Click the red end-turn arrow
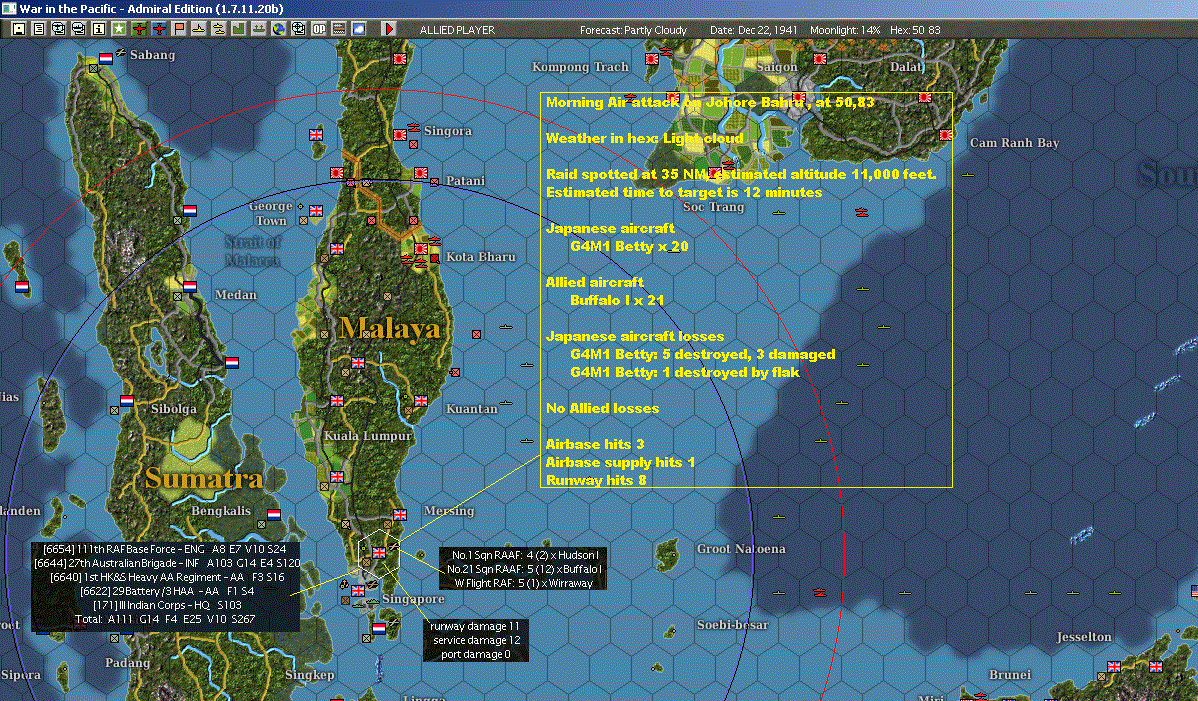The width and height of the screenshot is (1198, 701). pyautogui.click(x=388, y=29)
